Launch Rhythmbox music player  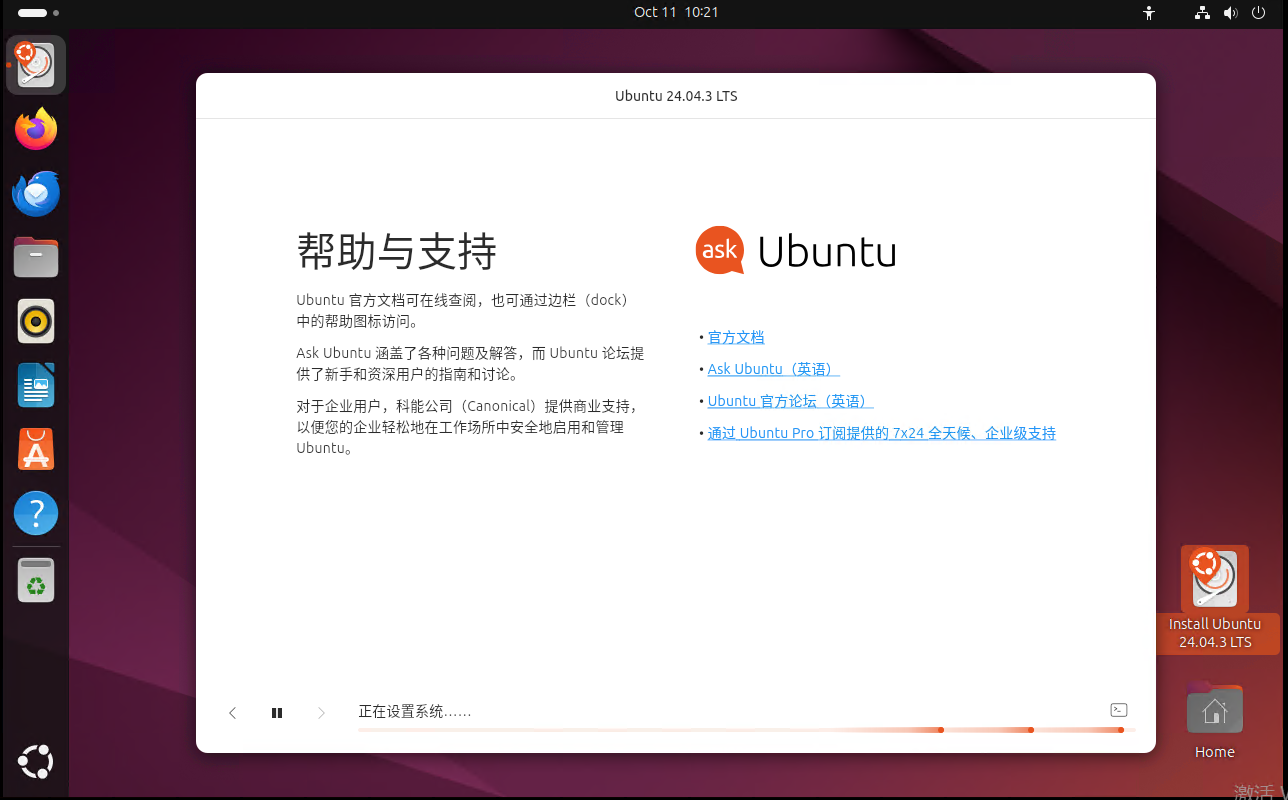pyautogui.click(x=36, y=321)
